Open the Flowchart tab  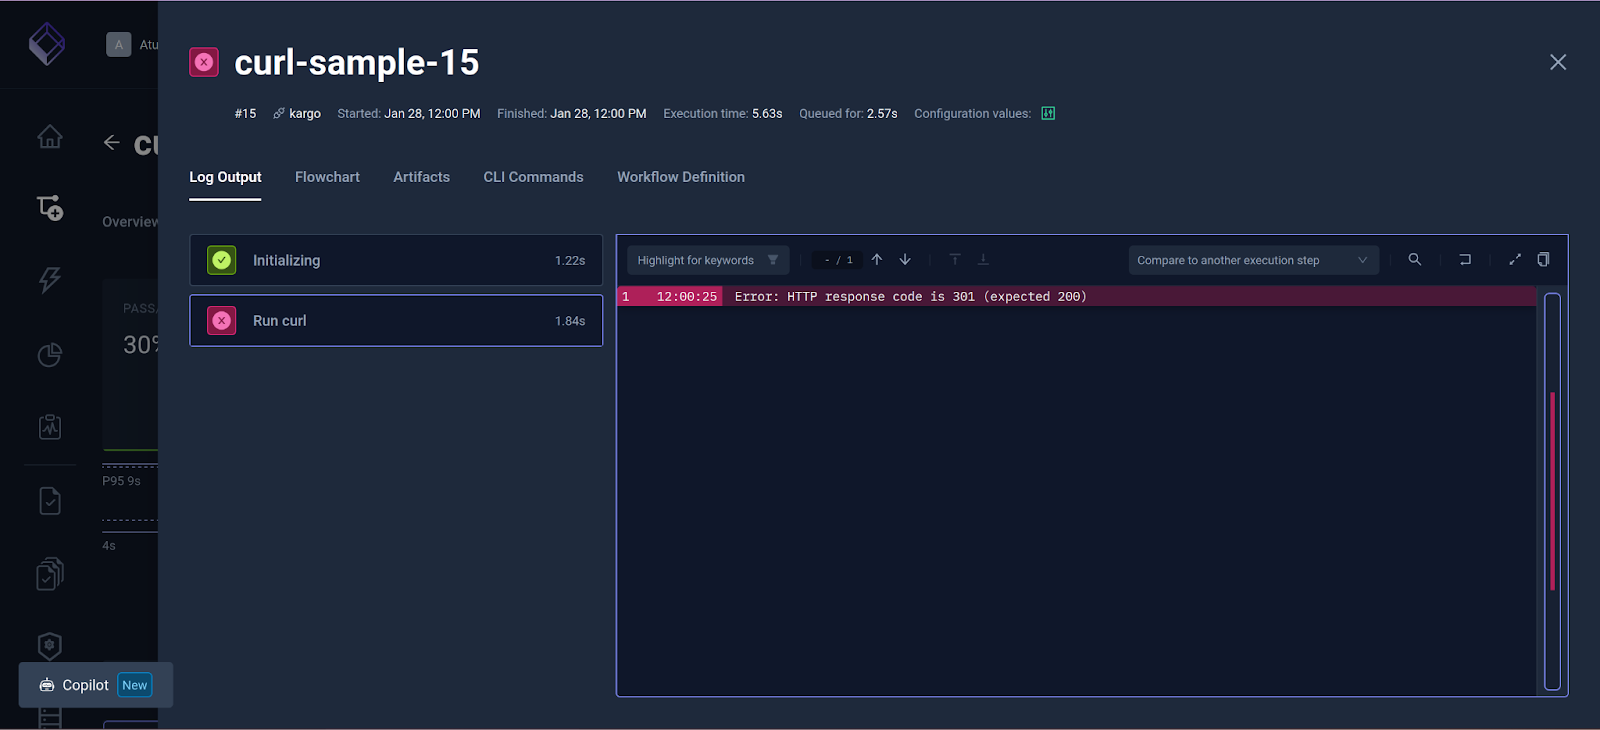327,177
